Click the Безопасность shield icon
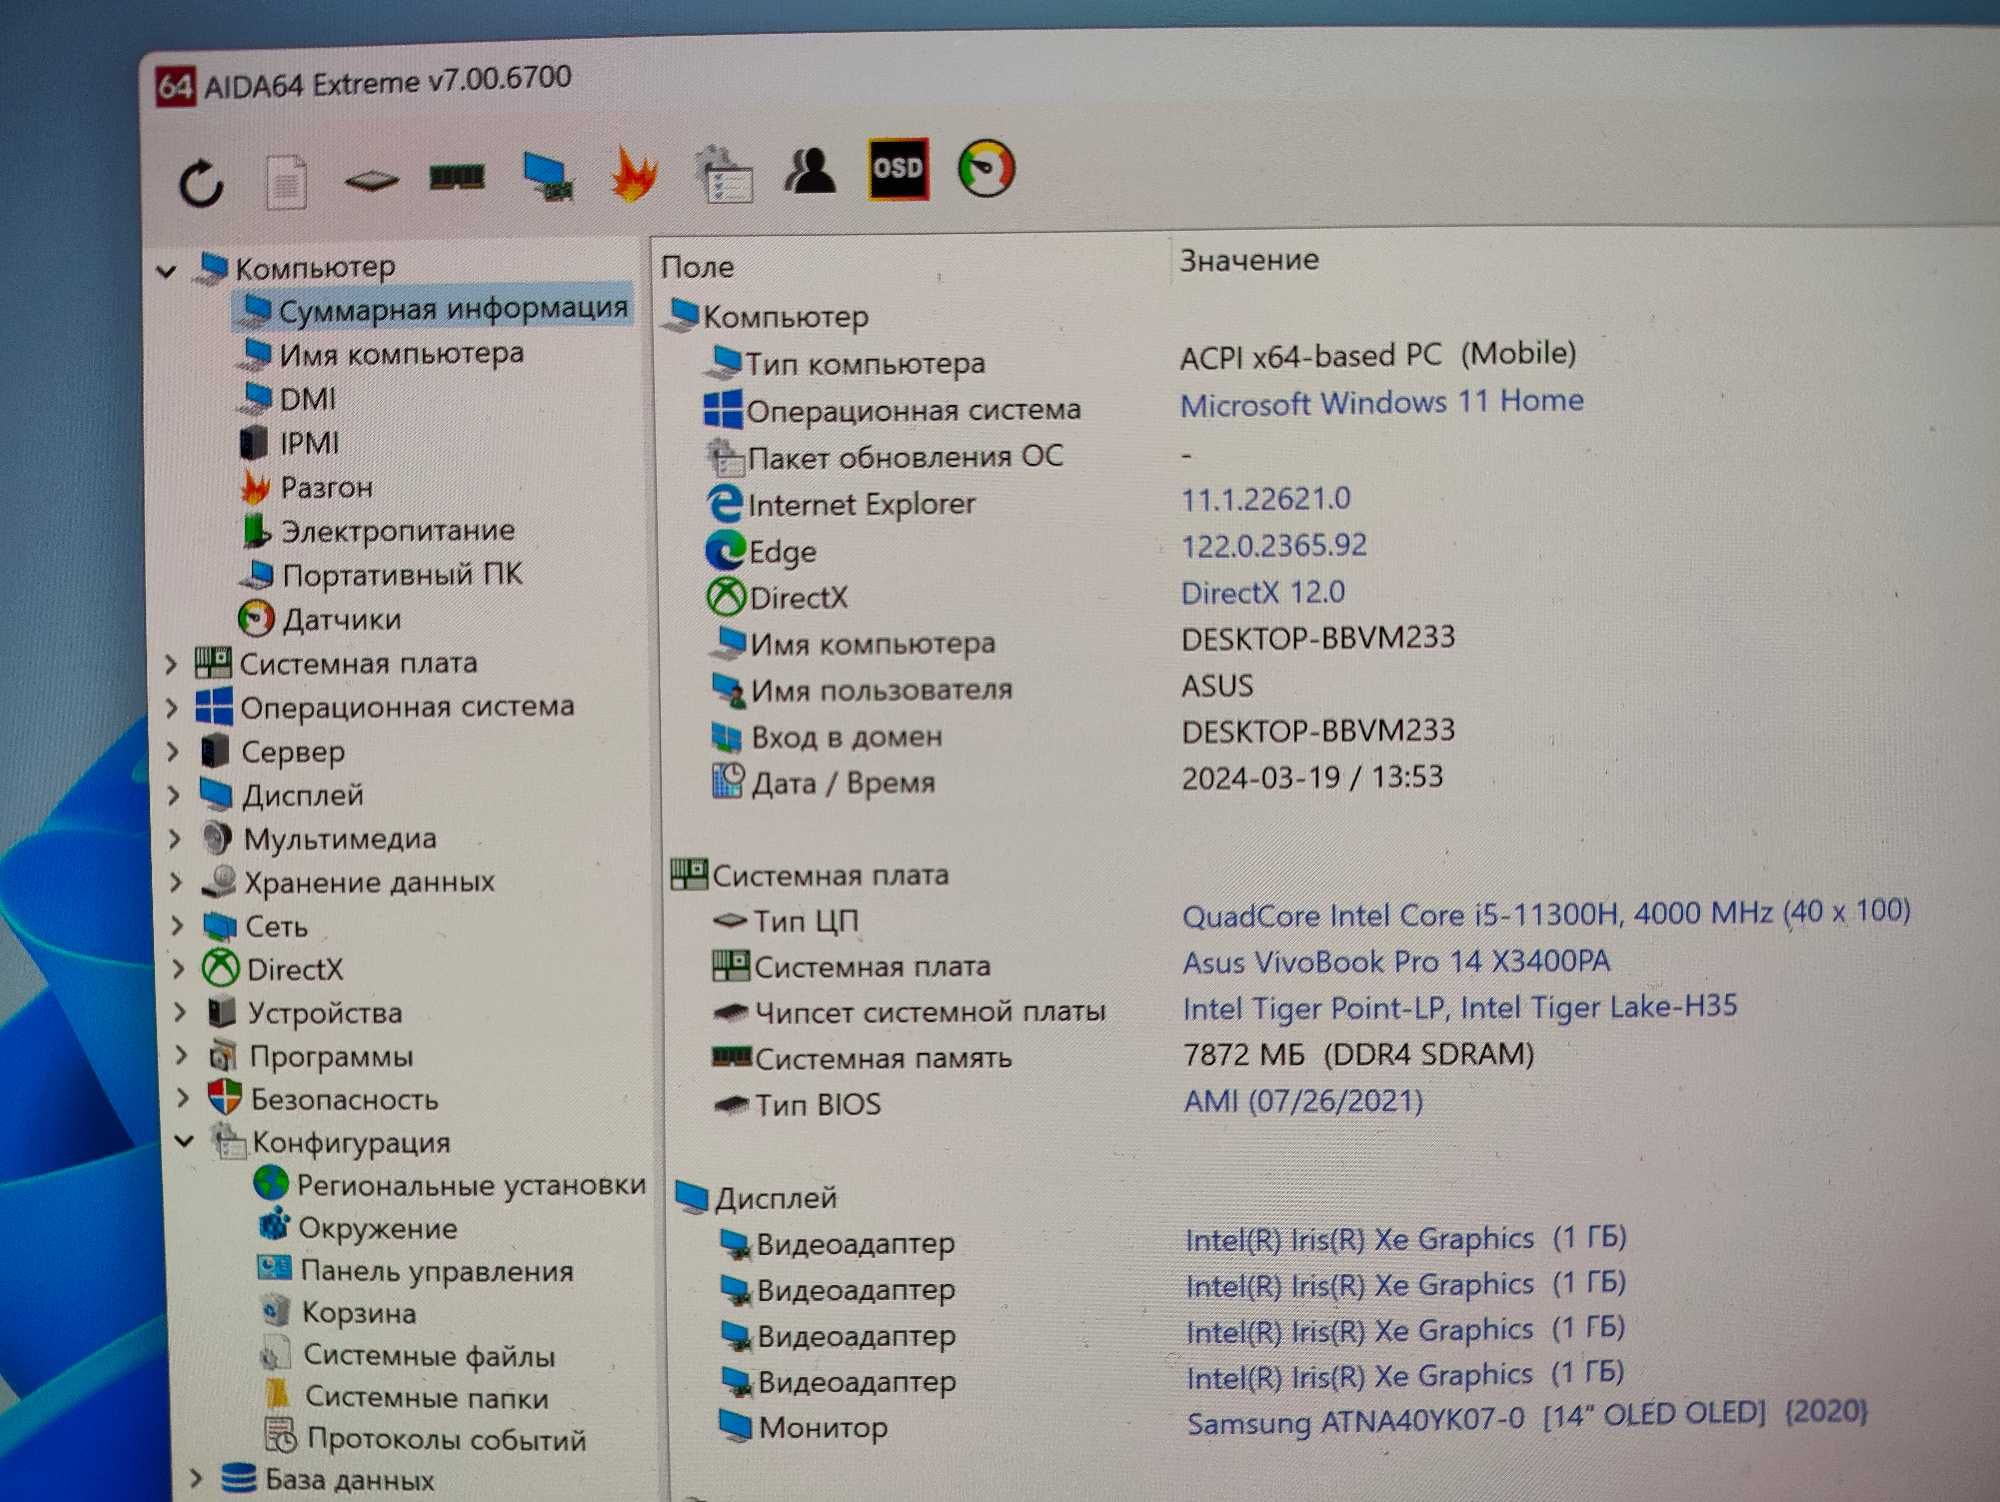This screenshot has height=1502, width=2000. tap(225, 1097)
